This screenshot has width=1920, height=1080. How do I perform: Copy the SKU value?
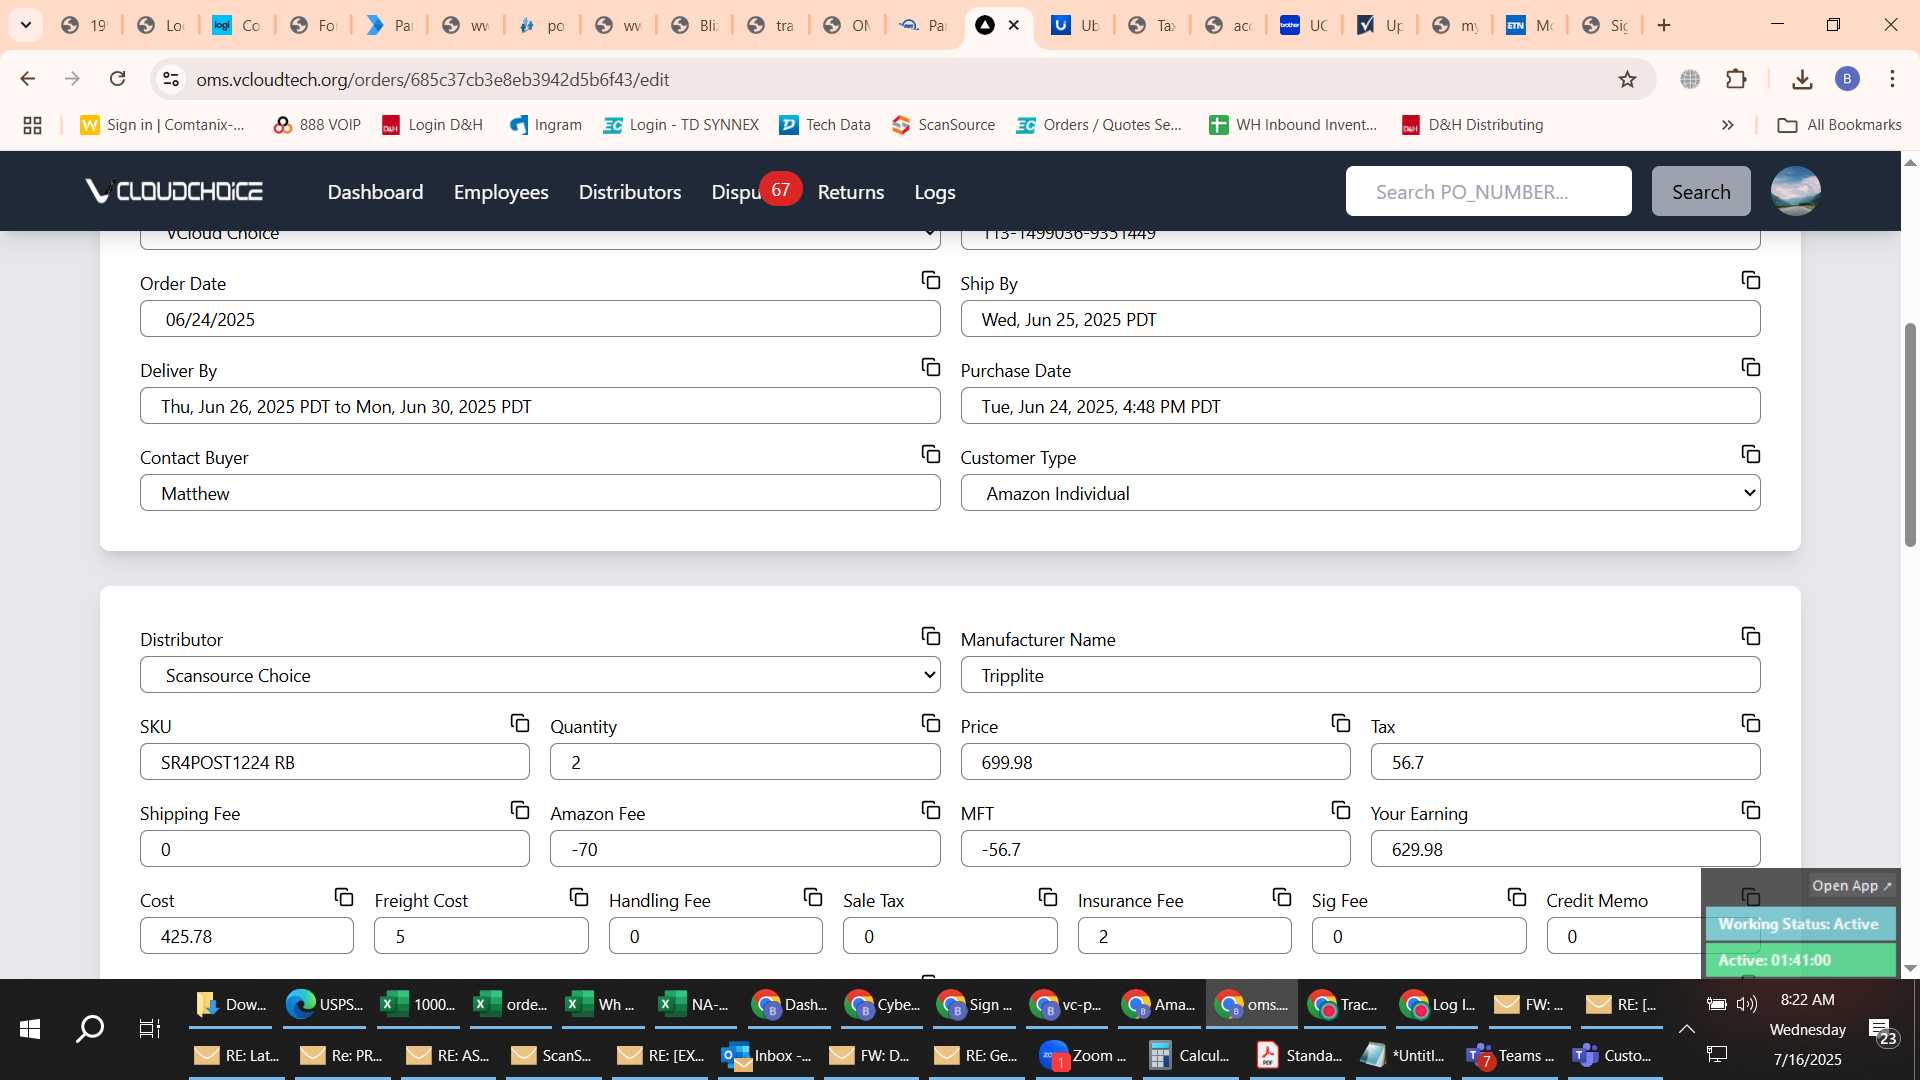coord(520,723)
